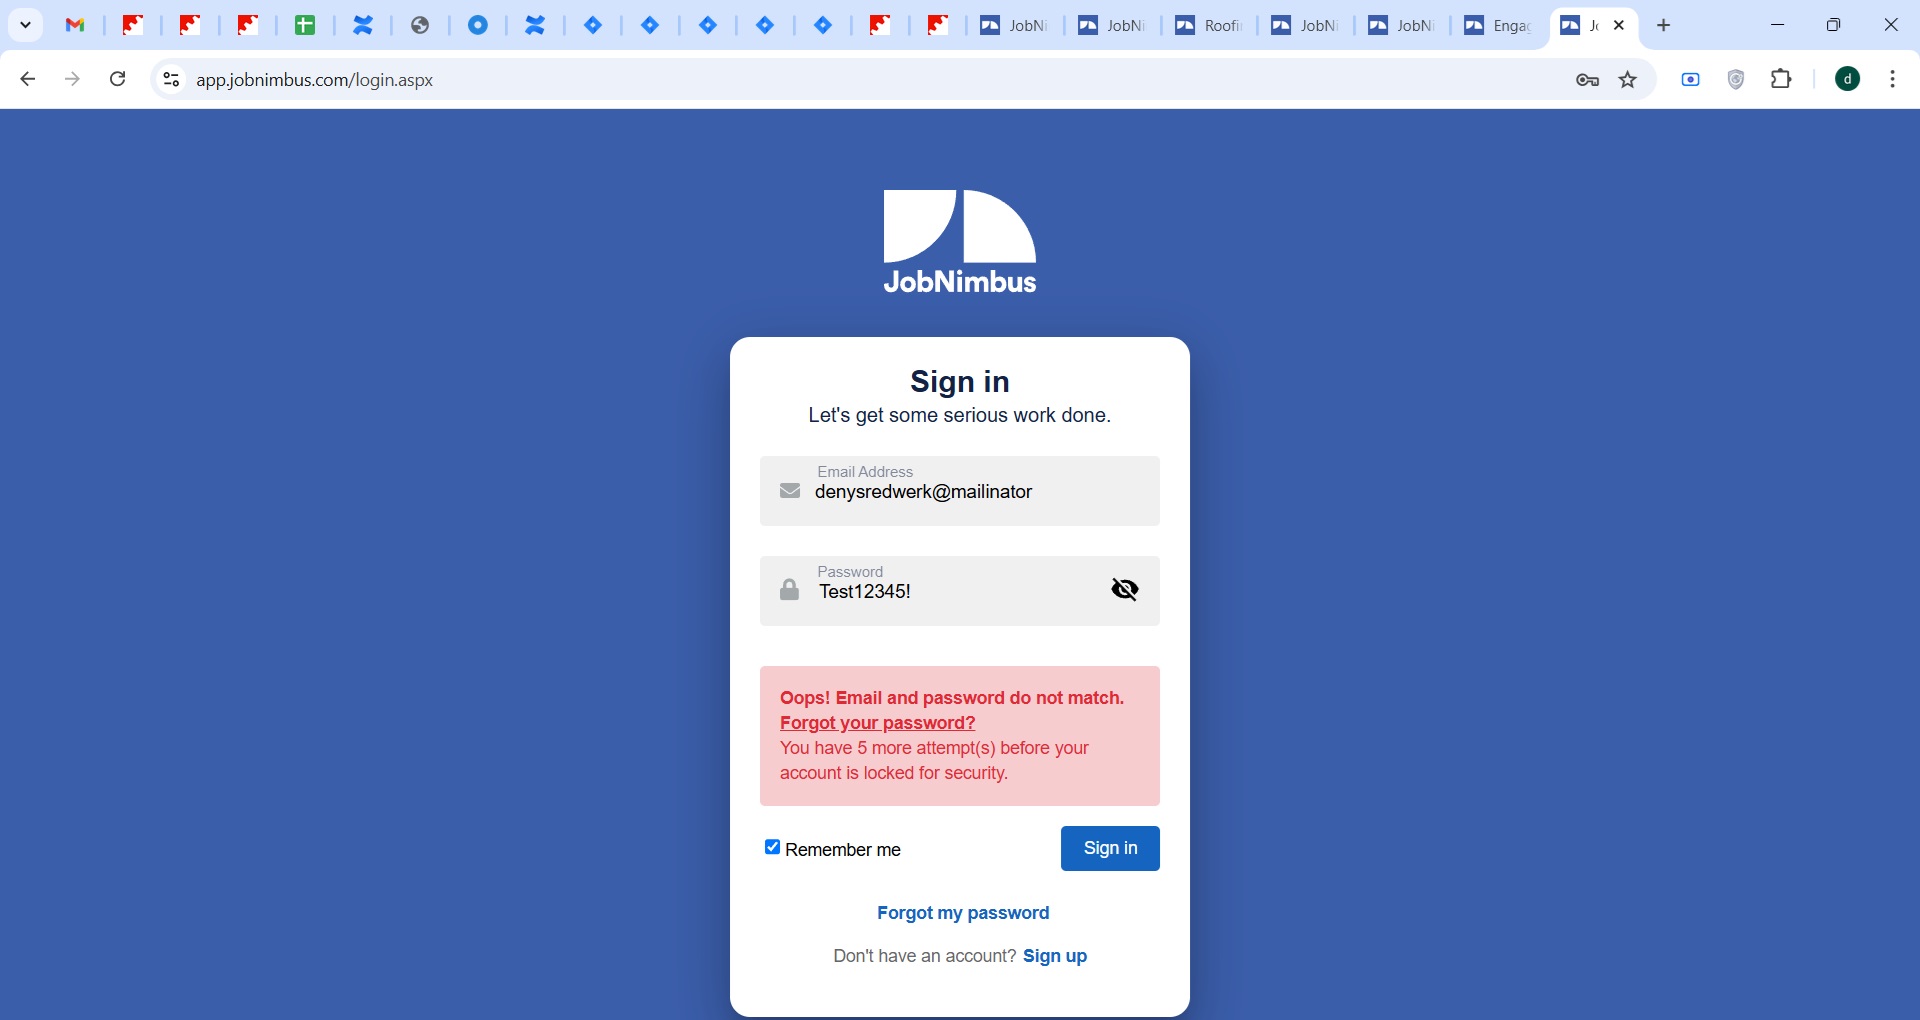Toggle password visibility with the eye icon

[1125, 589]
